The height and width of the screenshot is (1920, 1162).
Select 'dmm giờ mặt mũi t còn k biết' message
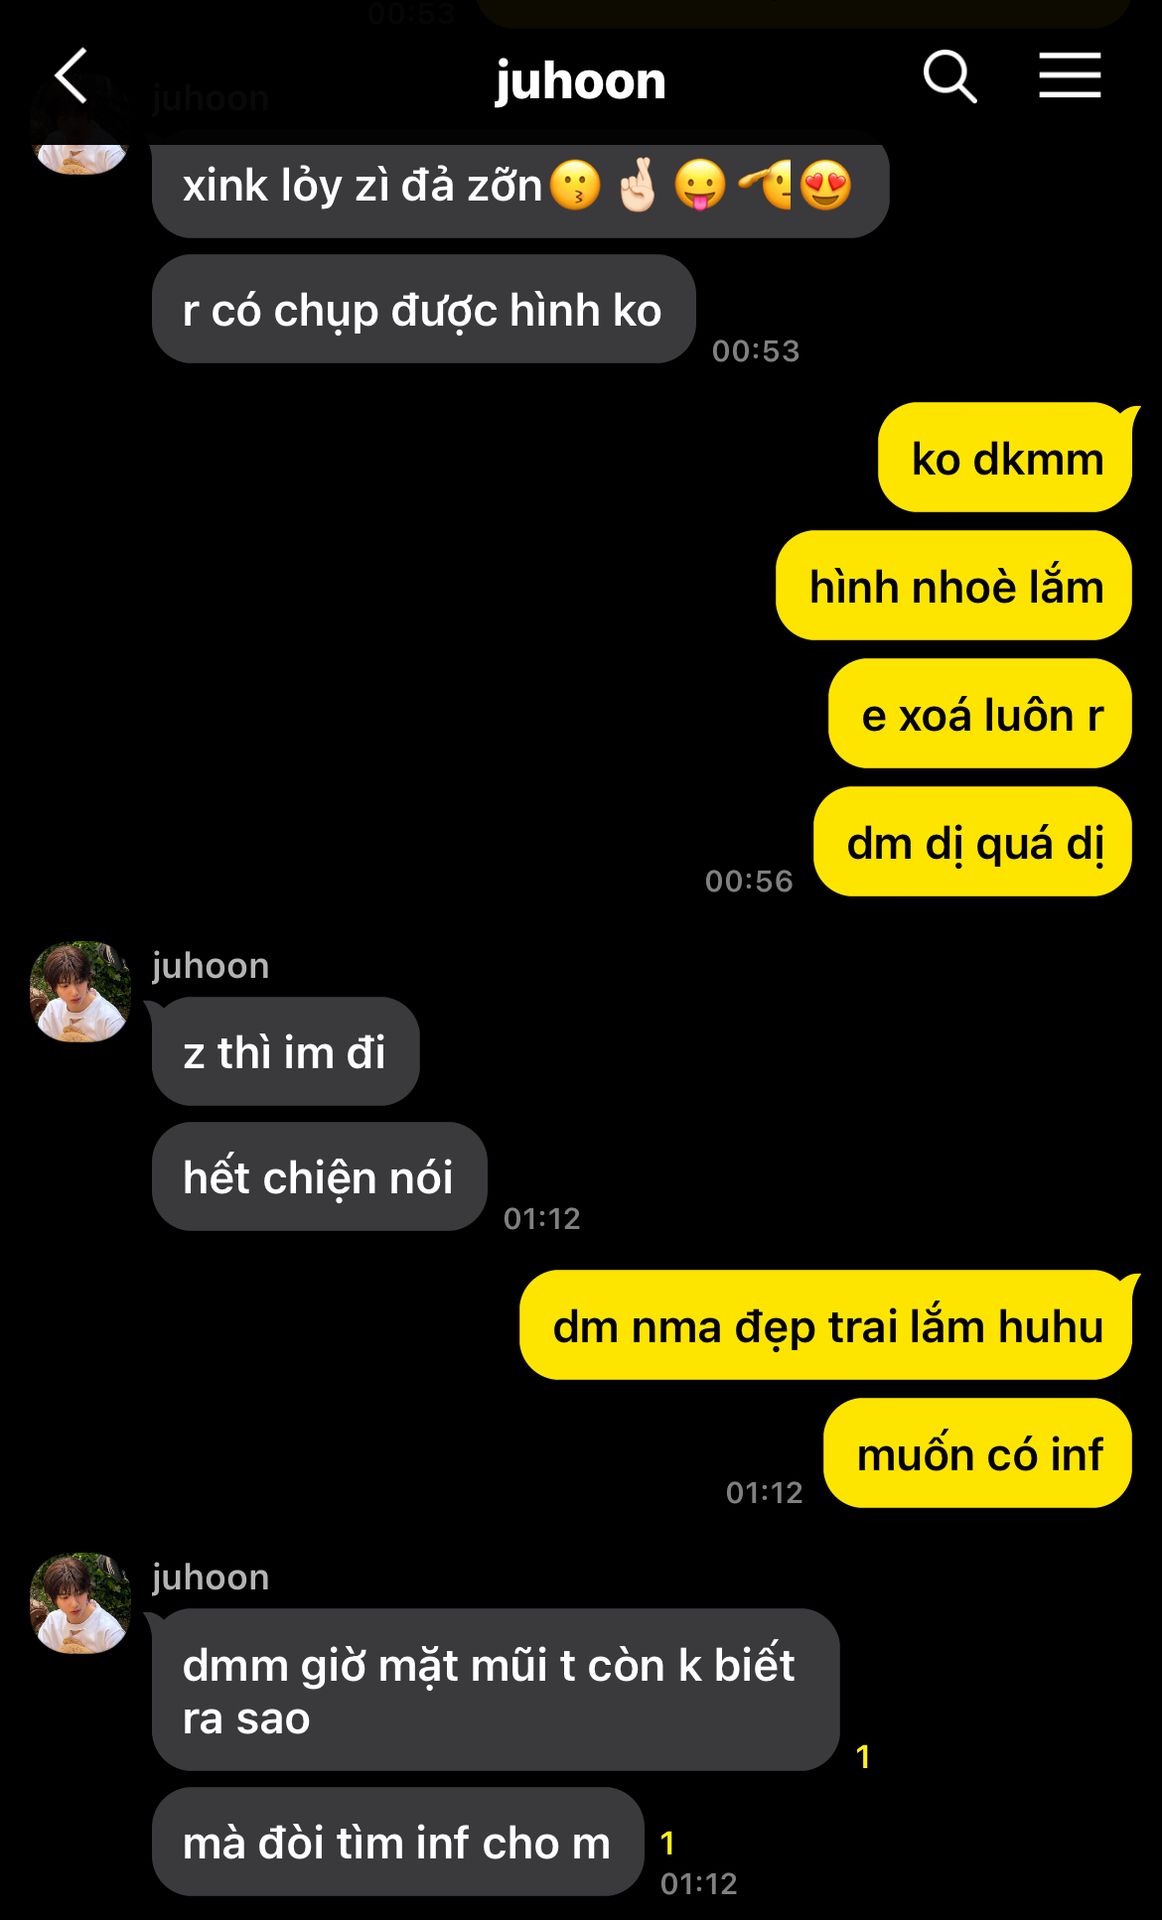495,1690
